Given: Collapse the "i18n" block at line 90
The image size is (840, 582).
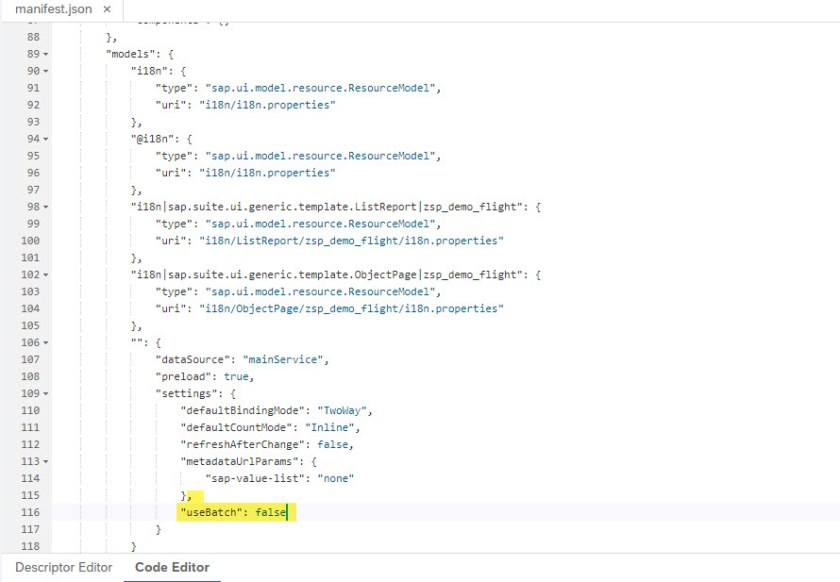Looking at the screenshot, I should click(46, 71).
